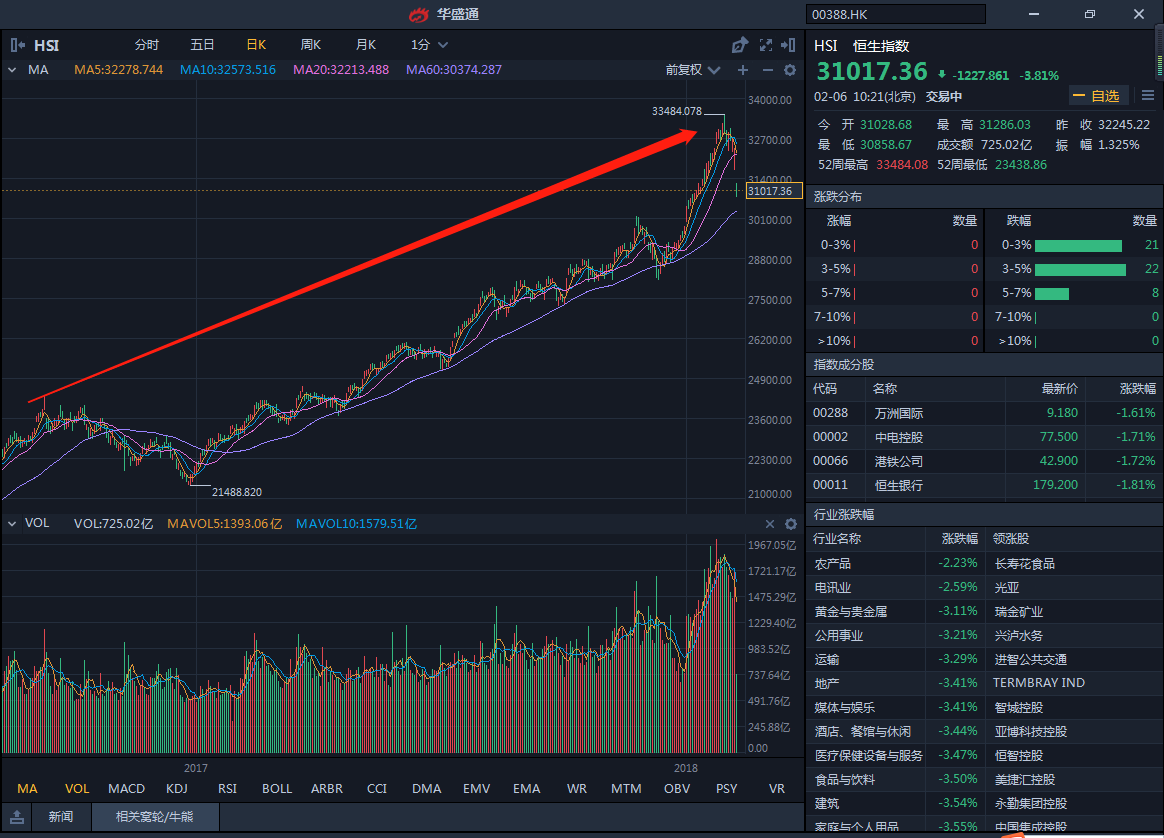The width and height of the screenshot is (1164, 838).
Task: Zoom out chart with minus icon
Action: point(768,70)
